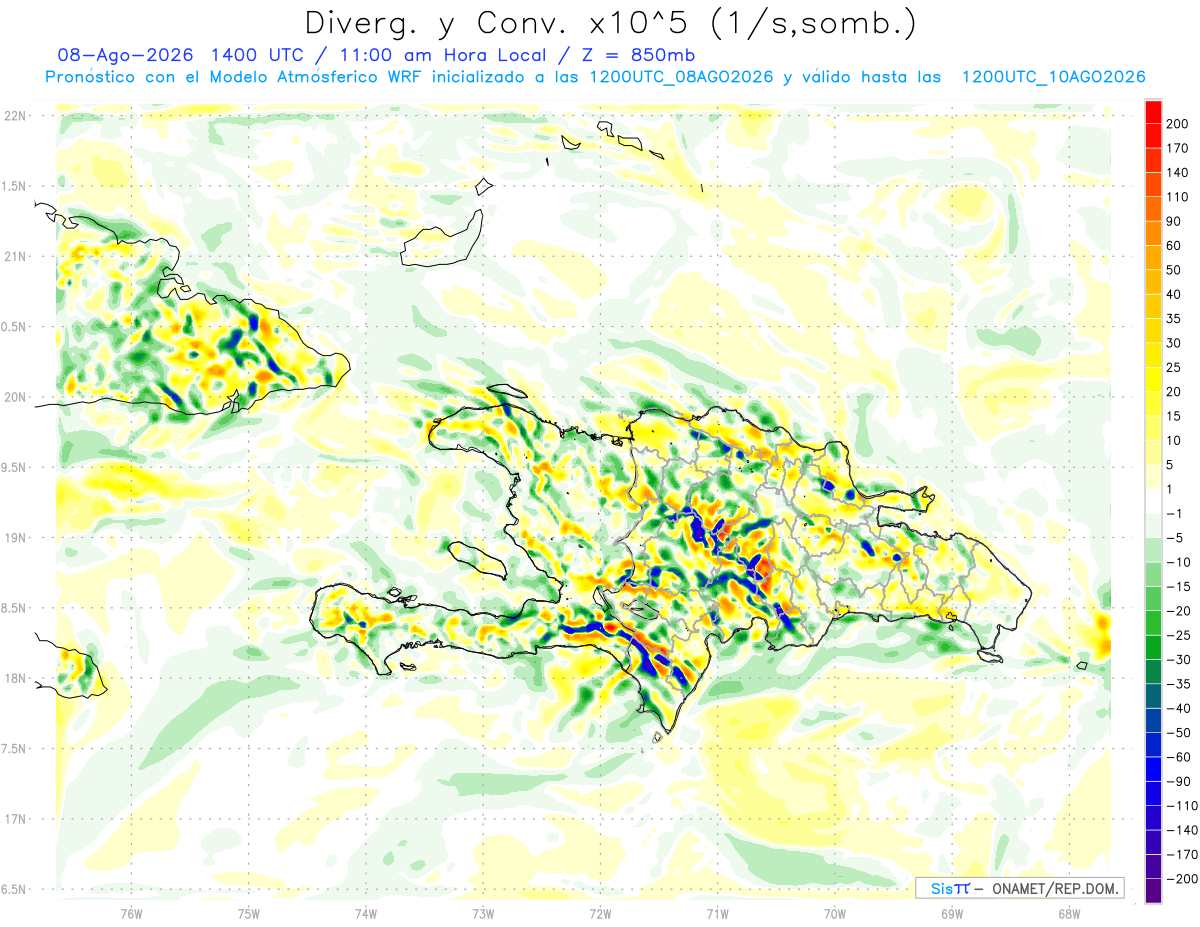Click the '19N' latitude label

[14, 537]
